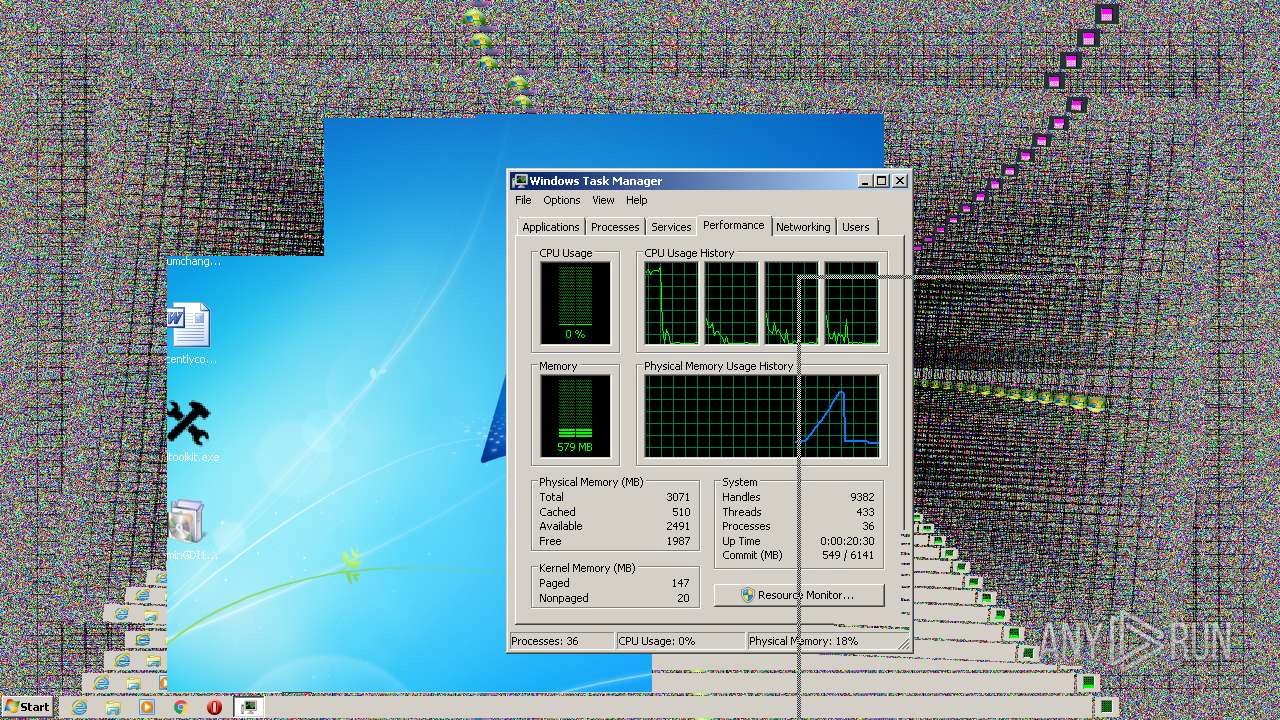Select the toolkit.exe wrench desktop icon

pyautogui.click(x=188, y=423)
